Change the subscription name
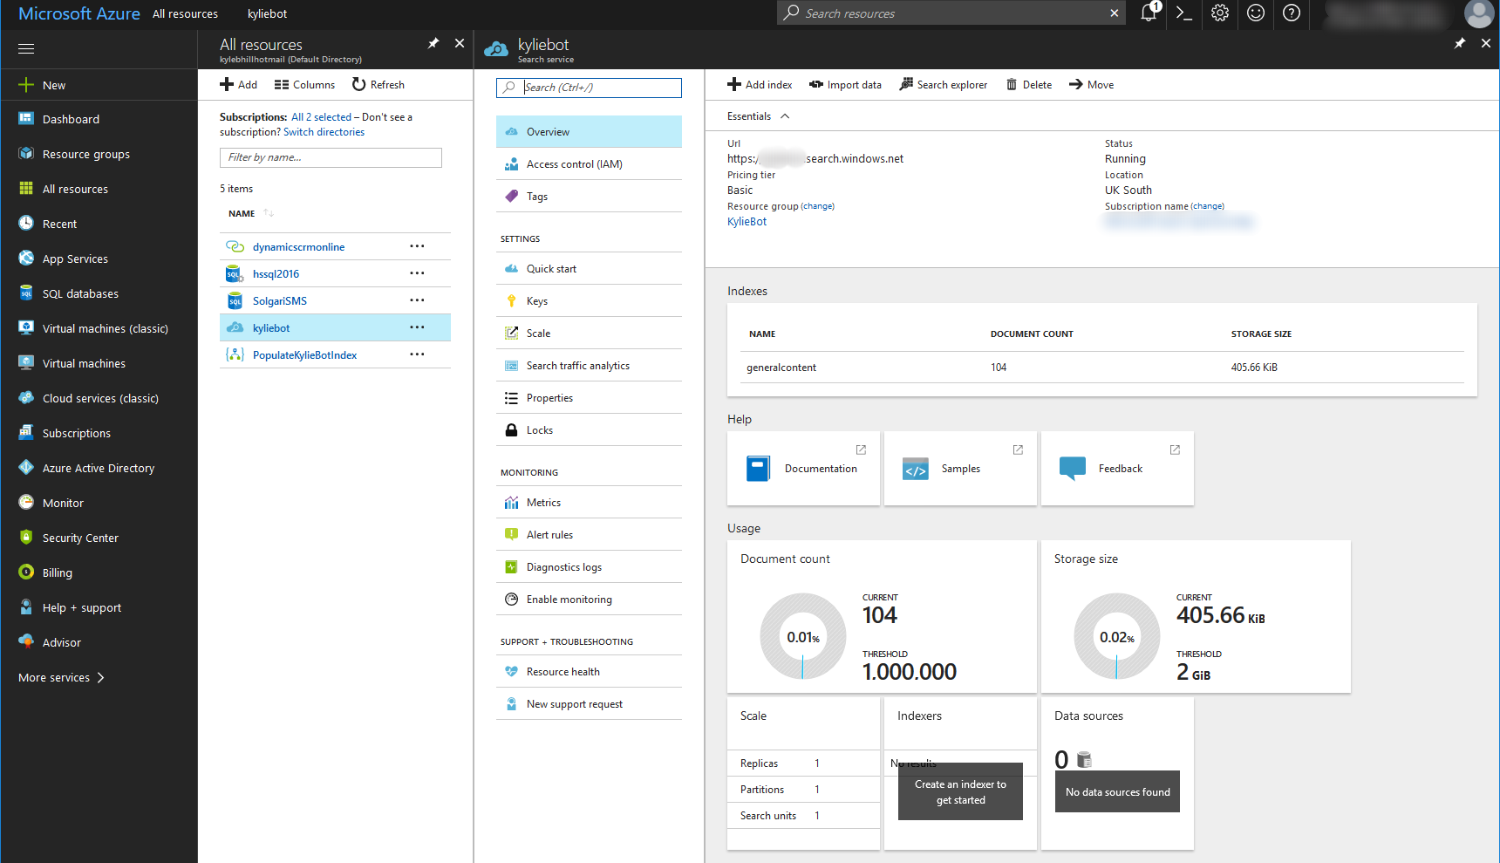This screenshot has height=863, width=1500. tap(1207, 206)
